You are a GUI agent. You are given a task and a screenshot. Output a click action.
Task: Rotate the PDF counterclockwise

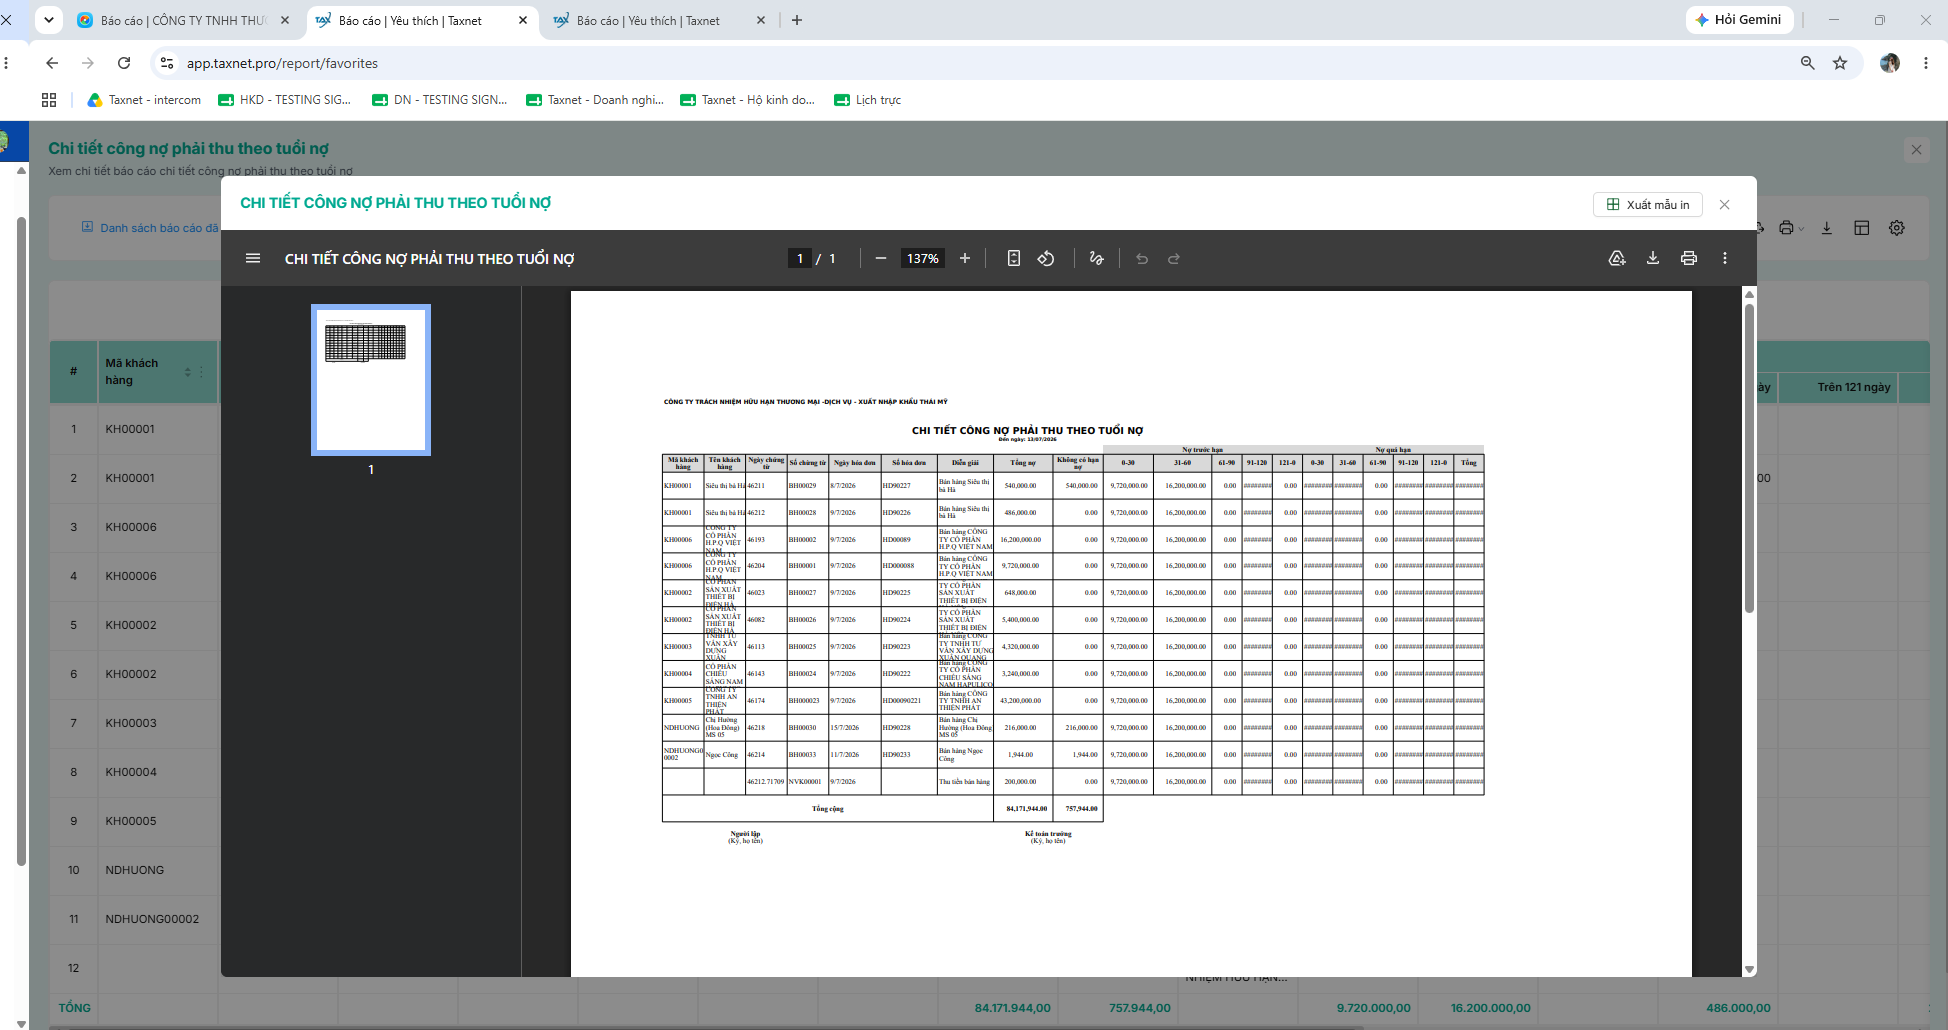click(1045, 258)
